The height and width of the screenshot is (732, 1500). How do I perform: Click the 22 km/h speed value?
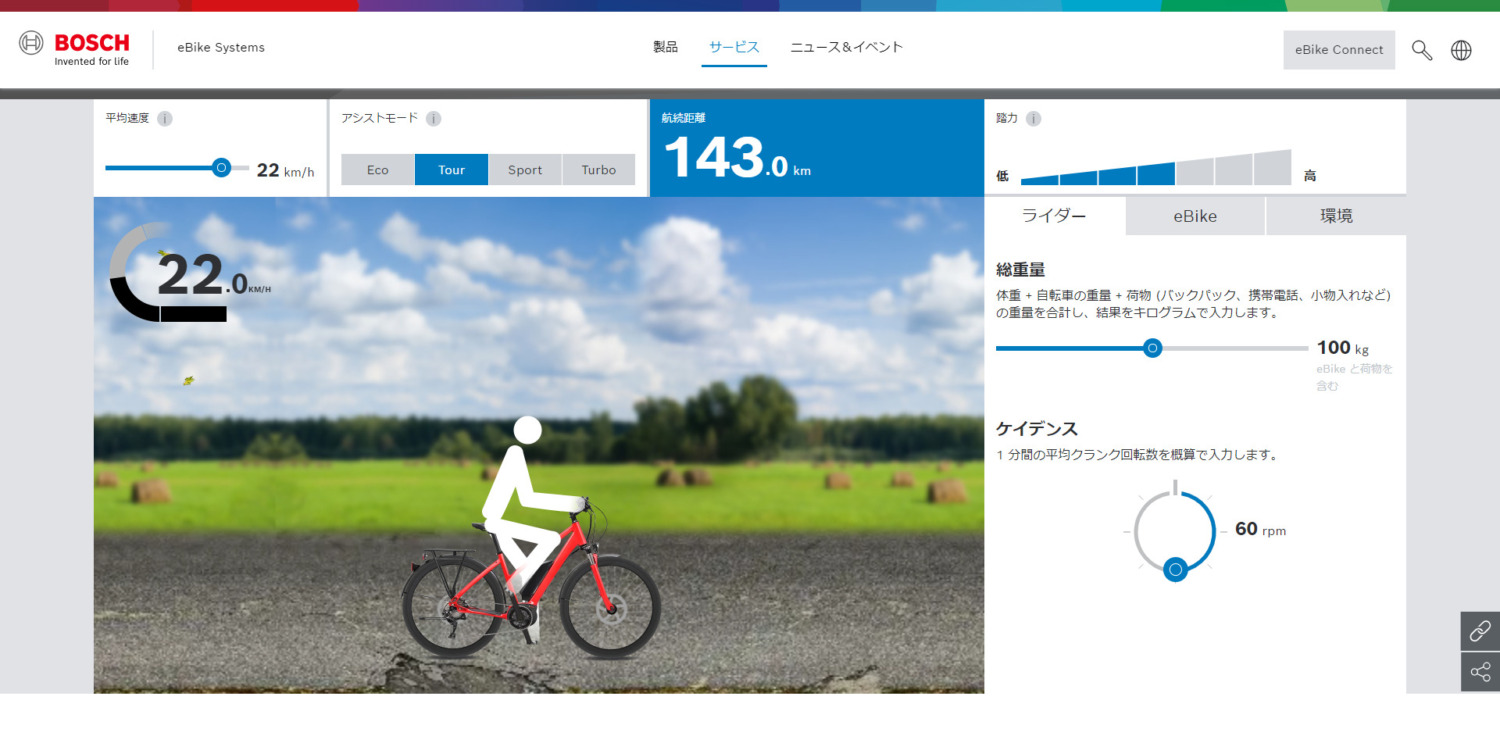[285, 170]
